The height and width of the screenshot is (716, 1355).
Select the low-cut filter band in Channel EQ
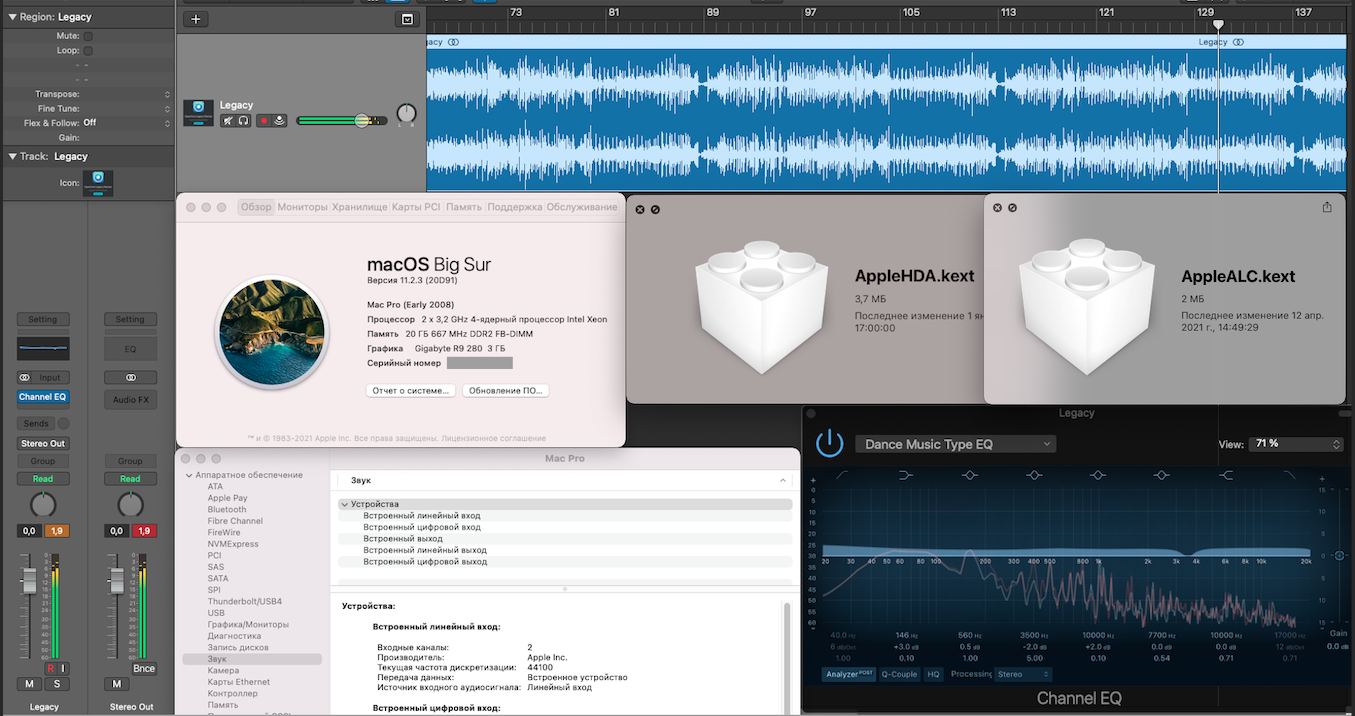842,474
